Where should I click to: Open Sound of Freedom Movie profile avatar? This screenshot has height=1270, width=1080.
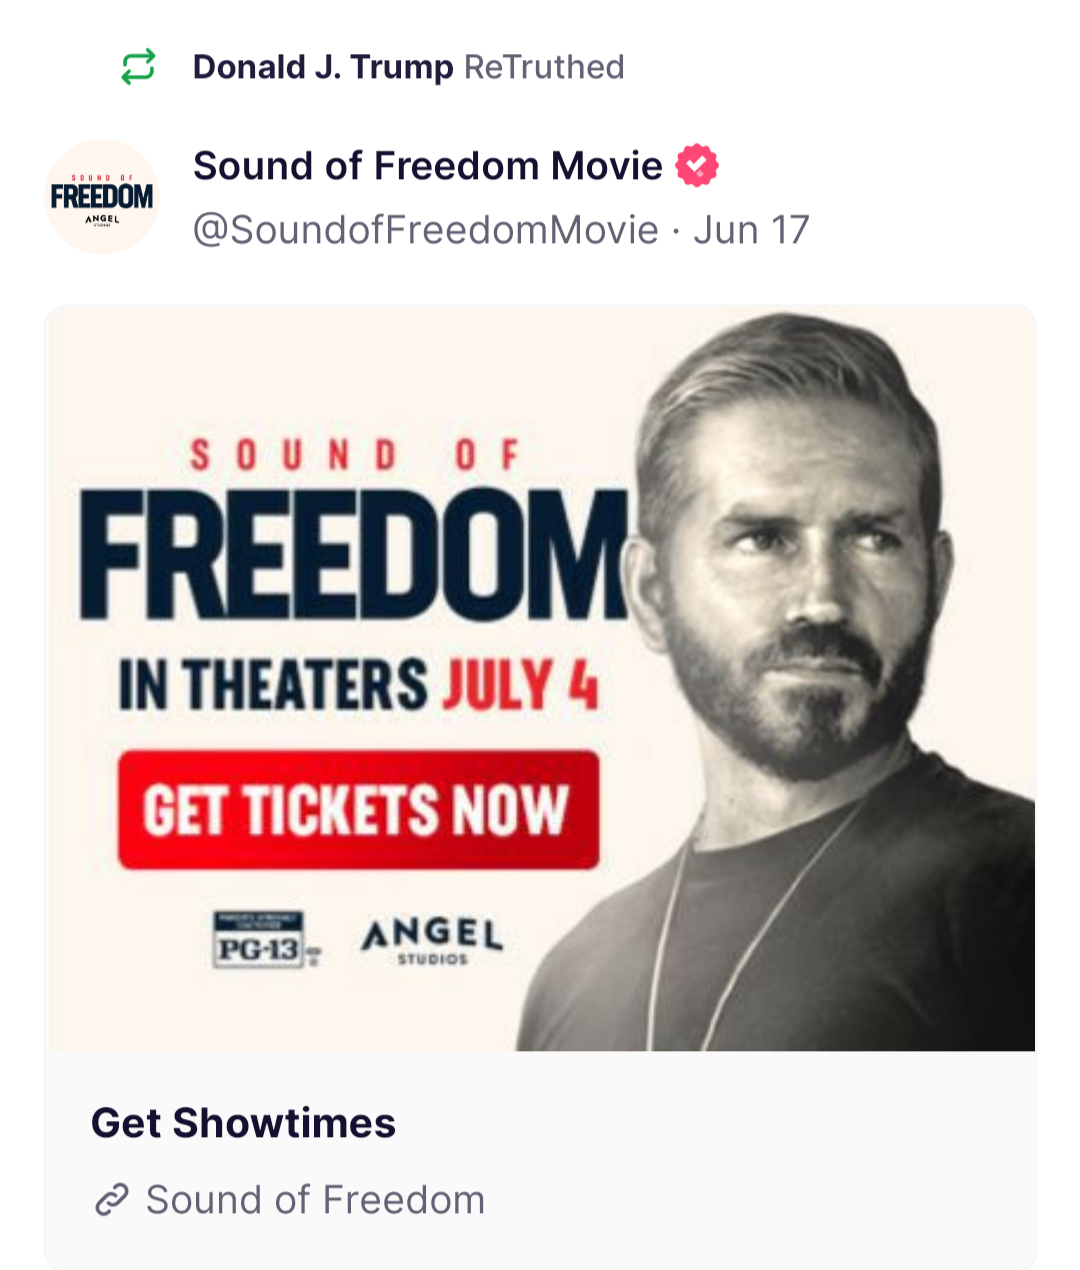(102, 196)
